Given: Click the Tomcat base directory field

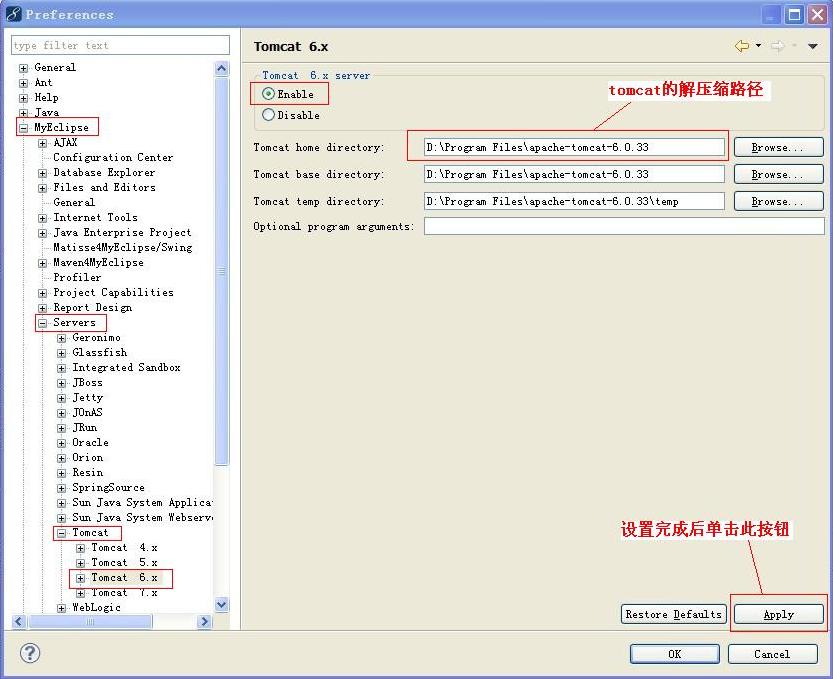Looking at the screenshot, I should tap(574, 174).
